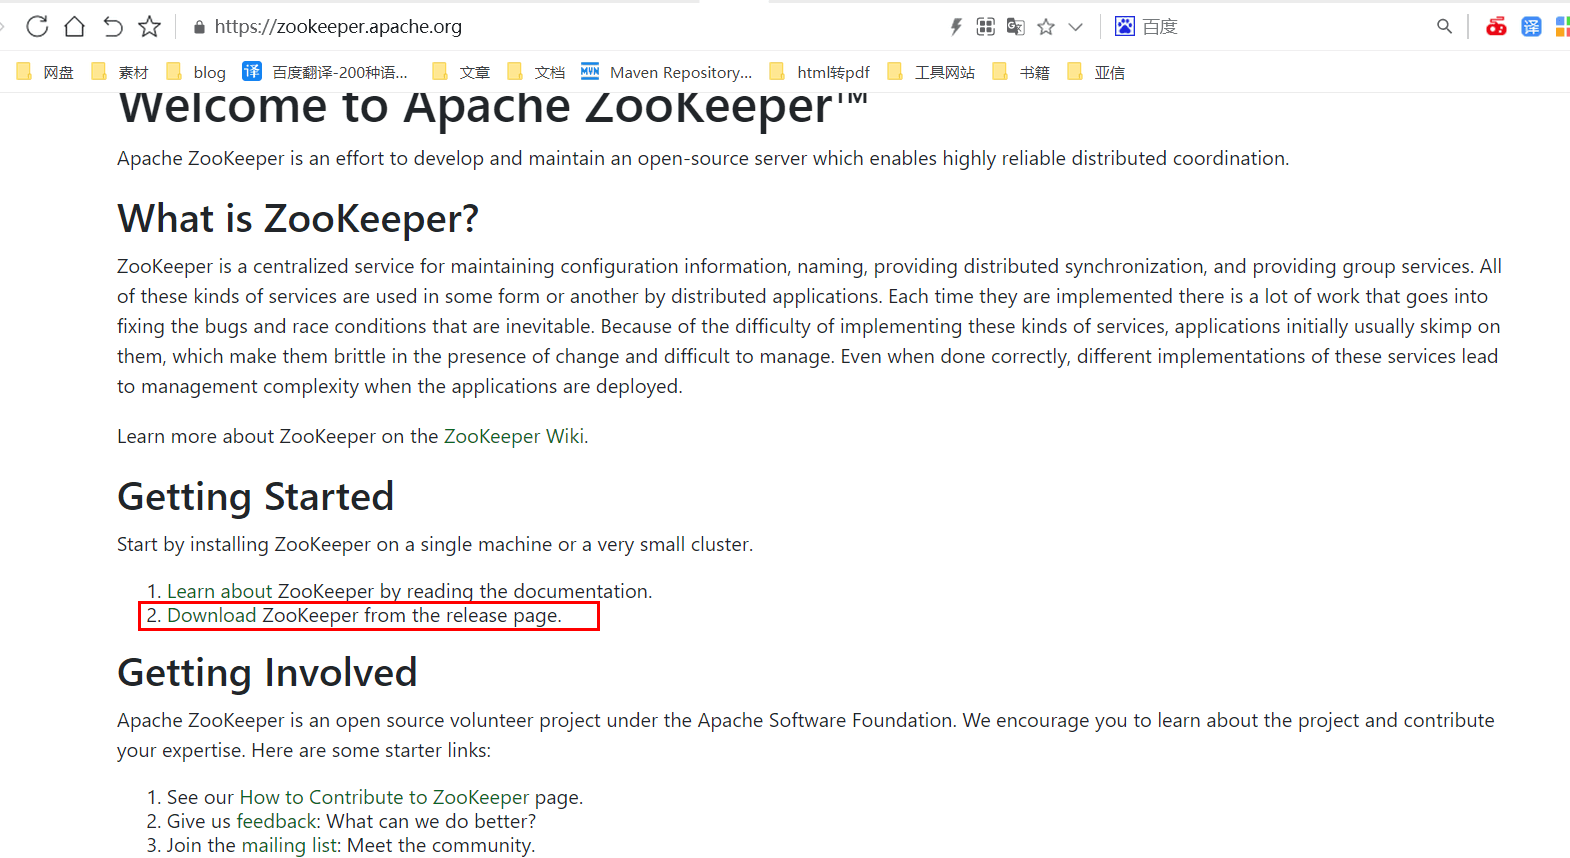Click the Baidu paw search engine icon

(x=1125, y=26)
